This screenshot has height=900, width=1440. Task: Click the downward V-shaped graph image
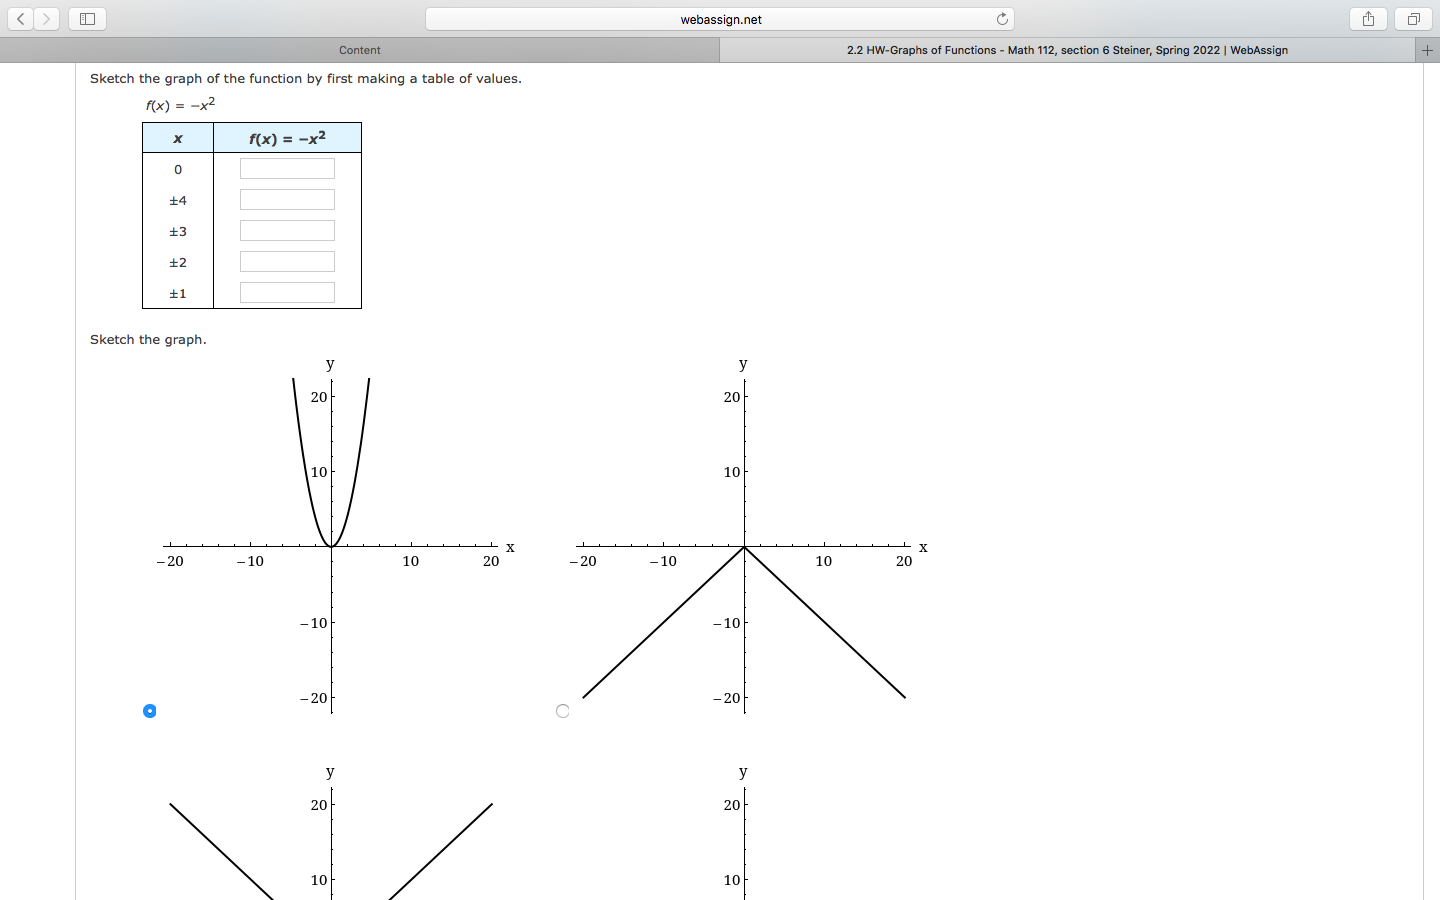coord(748,535)
